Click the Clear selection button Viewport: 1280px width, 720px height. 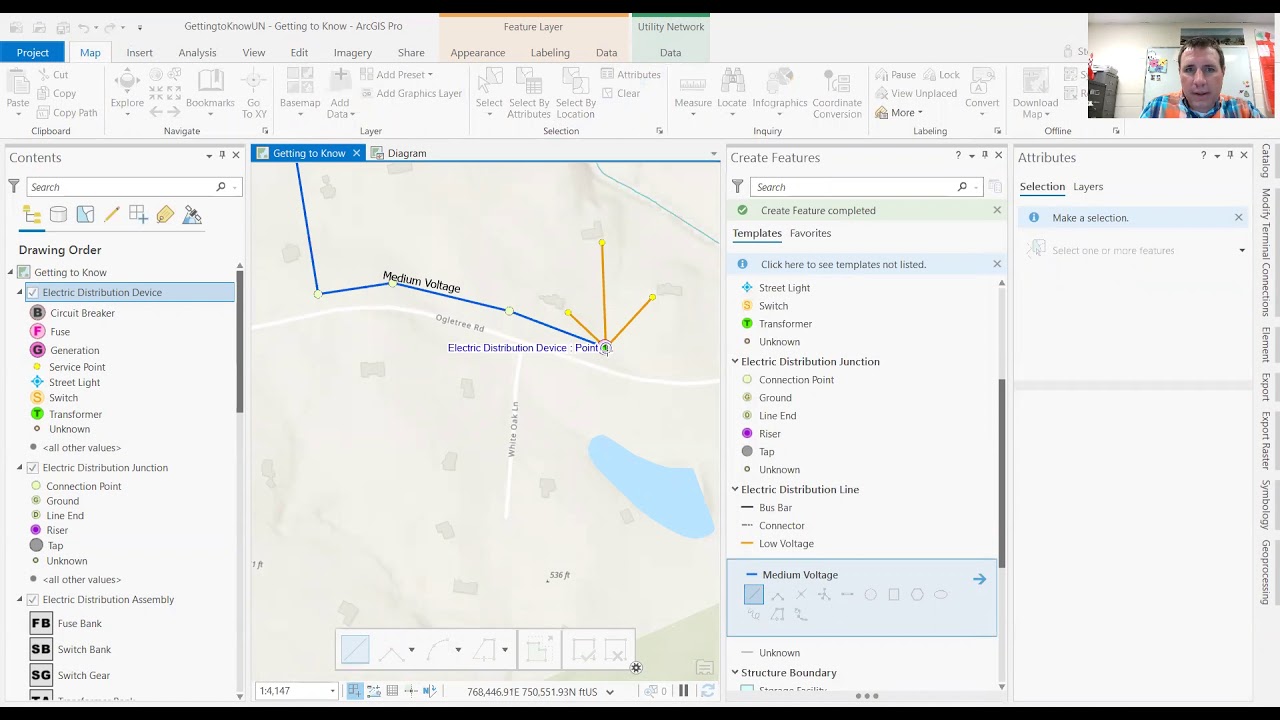point(620,94)
